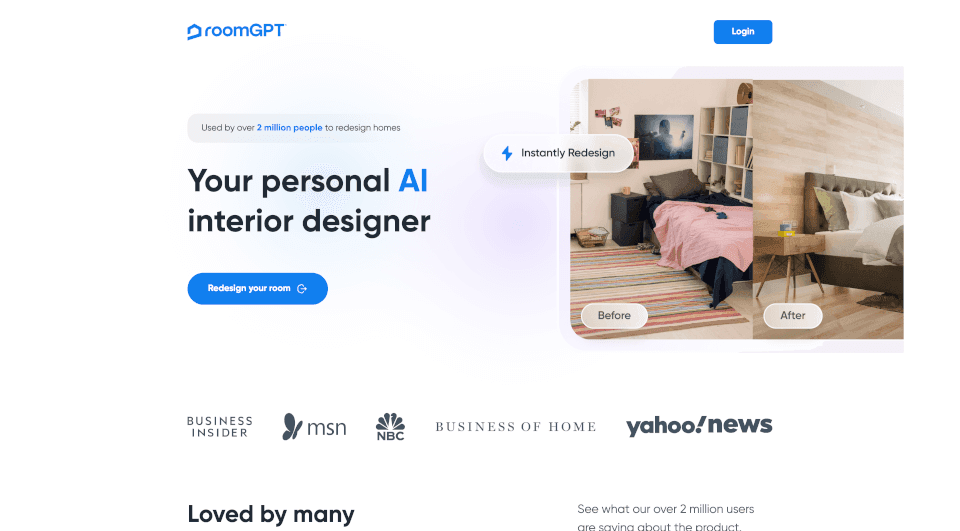Click the roomGPT brand name text
Image resolution: width=960 pixels, height=531 pixels.
245,31
